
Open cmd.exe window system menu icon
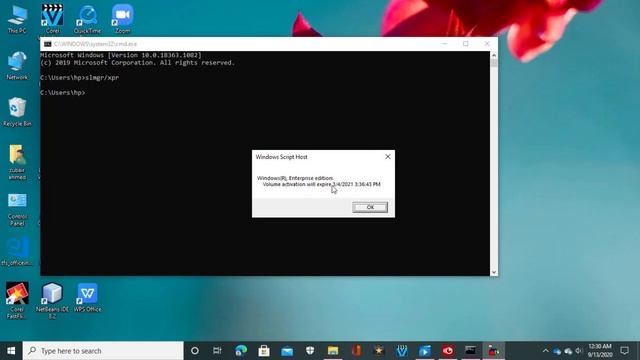tap(47, 44)
